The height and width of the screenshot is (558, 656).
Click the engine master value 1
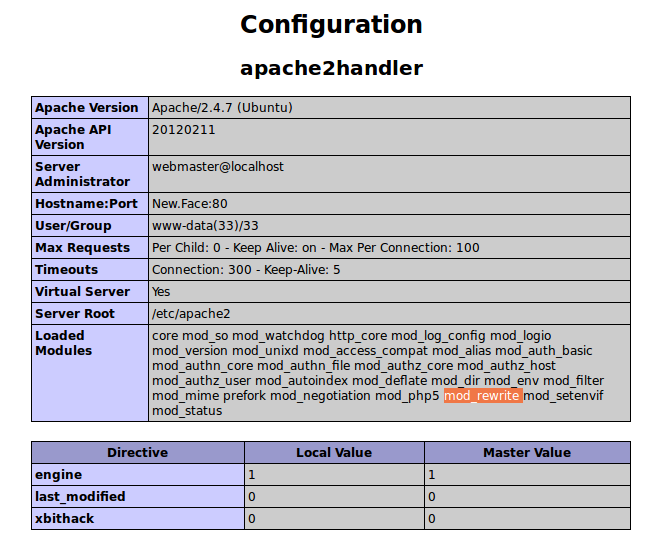point(432,475)
